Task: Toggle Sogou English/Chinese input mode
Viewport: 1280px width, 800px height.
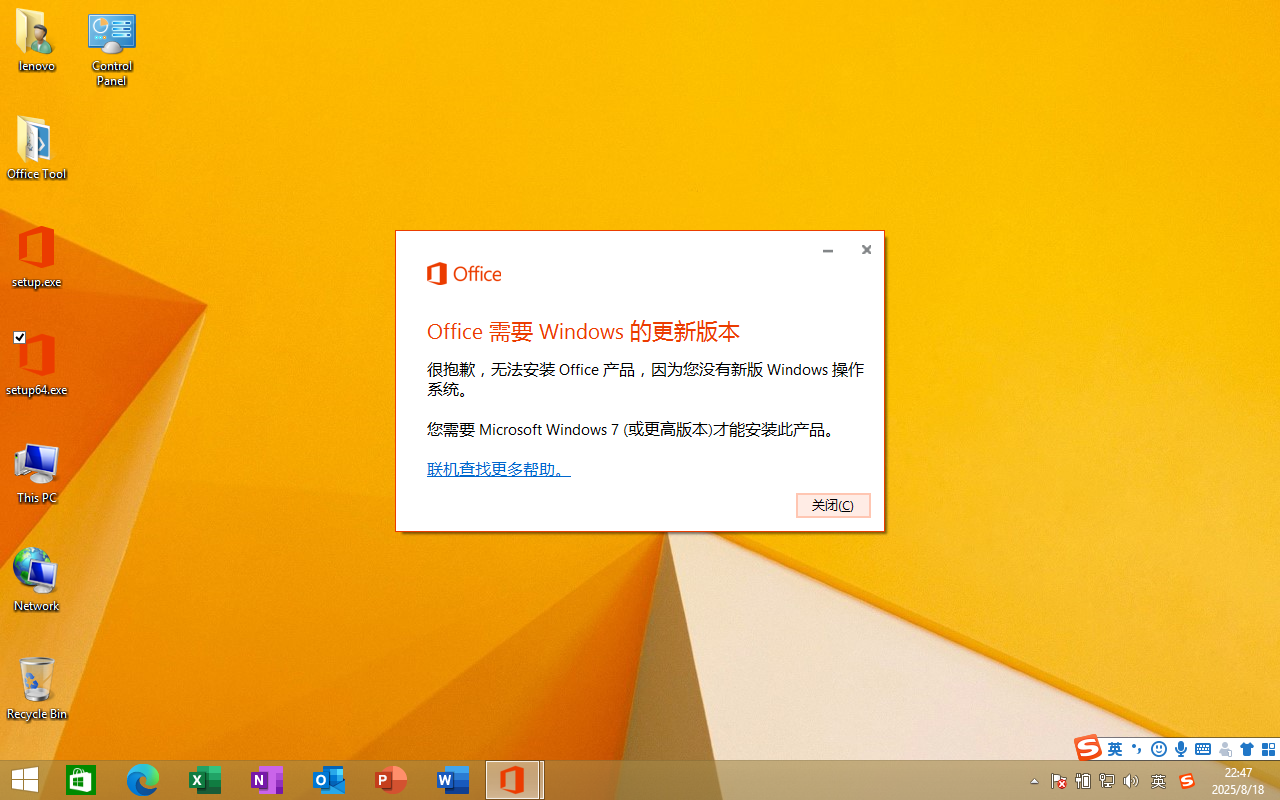Action: pos(1114,749)
